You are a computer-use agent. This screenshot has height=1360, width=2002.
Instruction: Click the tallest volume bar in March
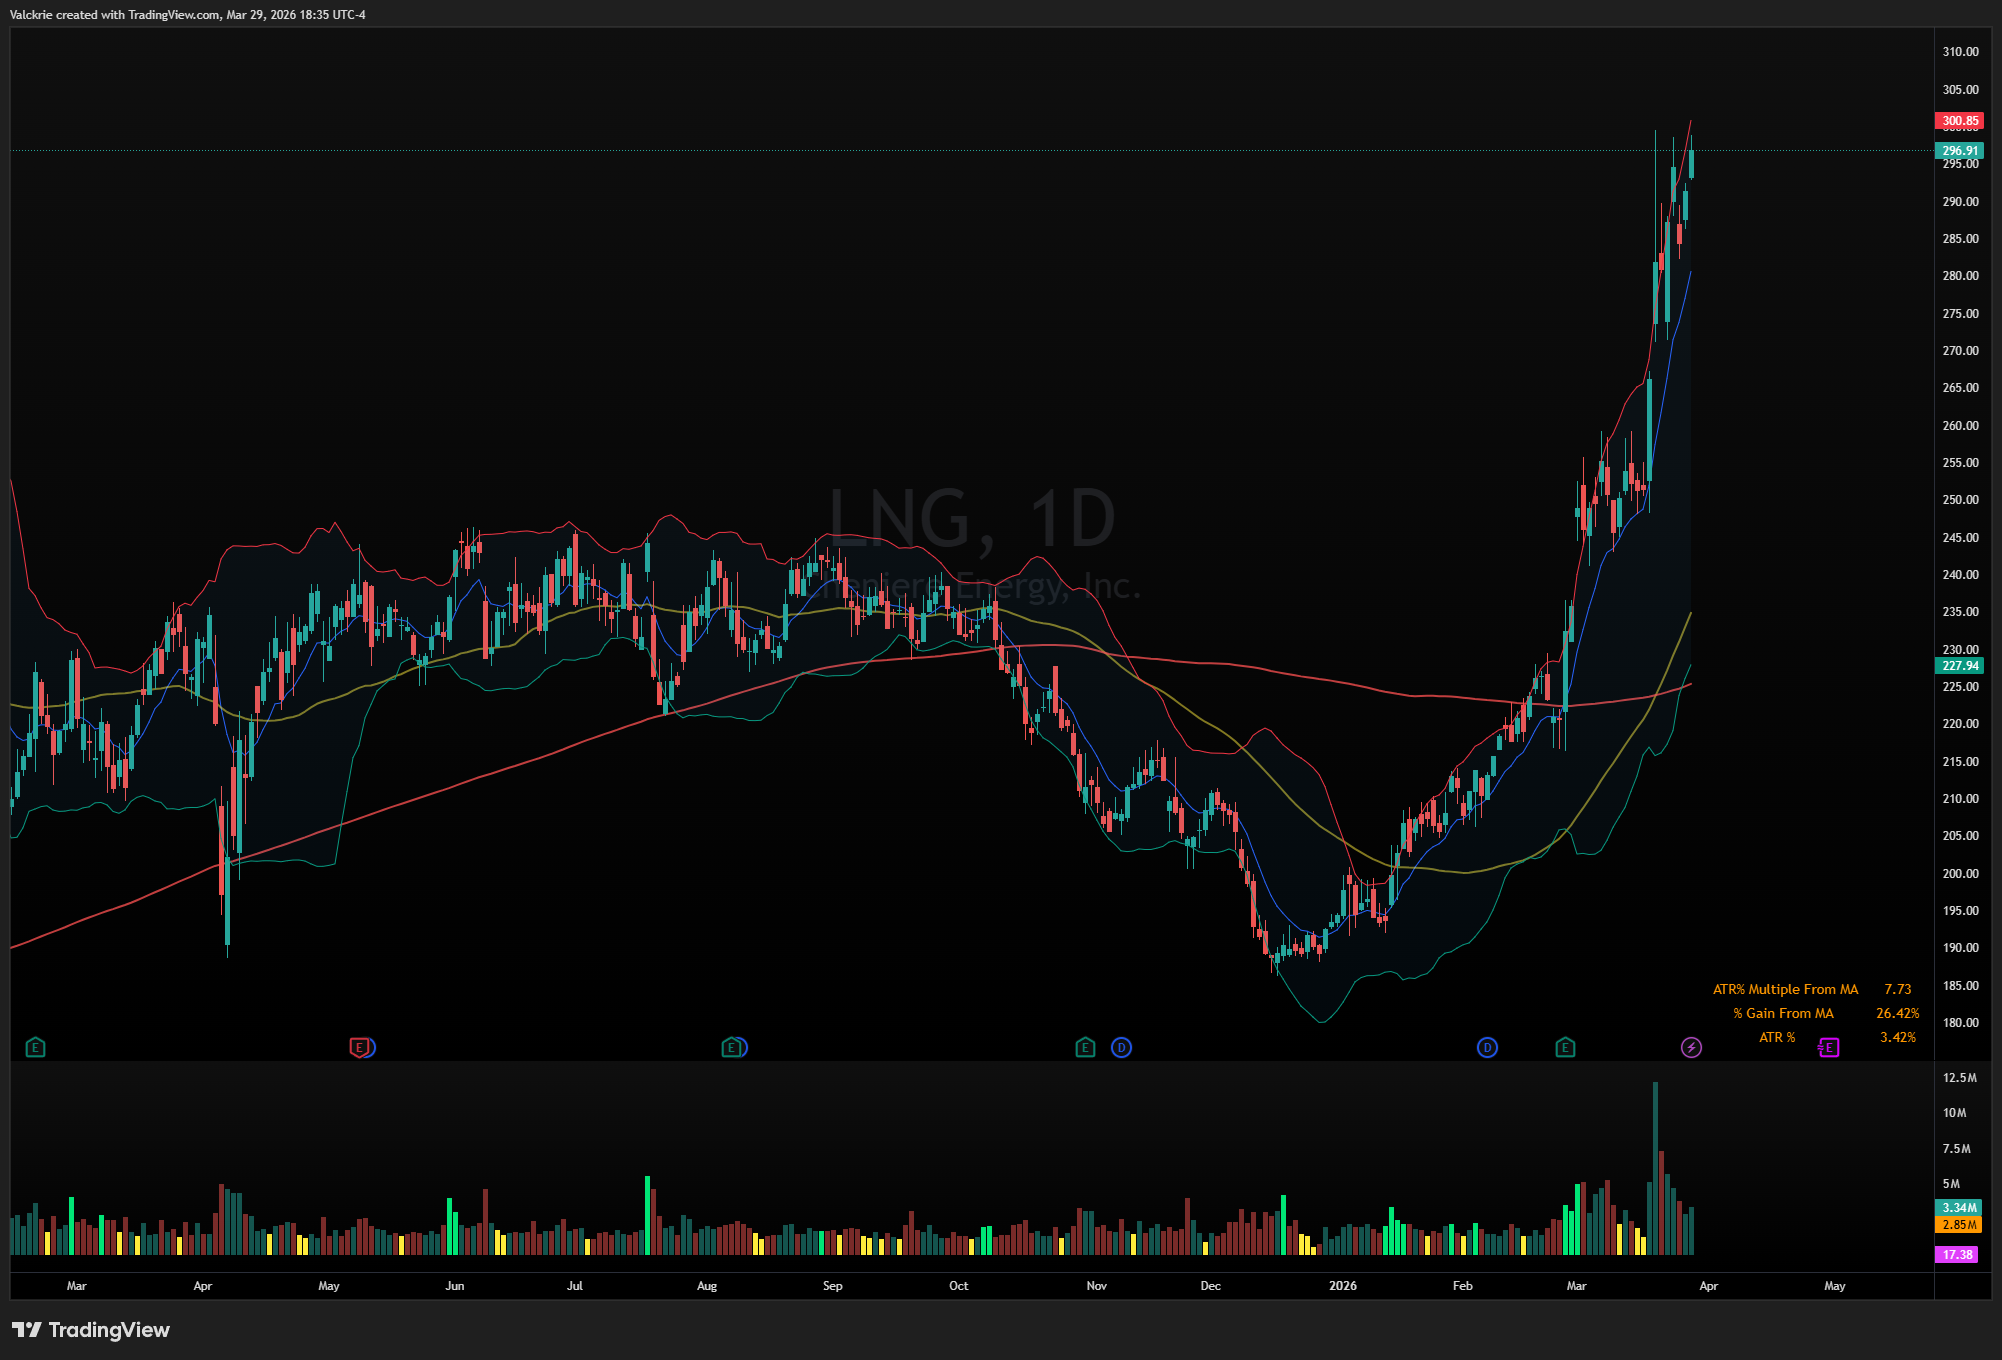[x=1655, y=1168]
